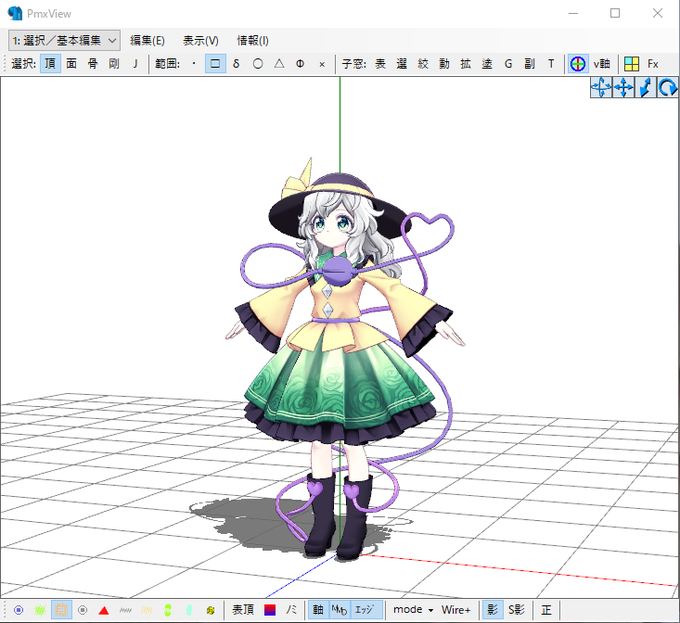
Task: Toggle the S影 self-shadow button
Action: click(516, 610)
